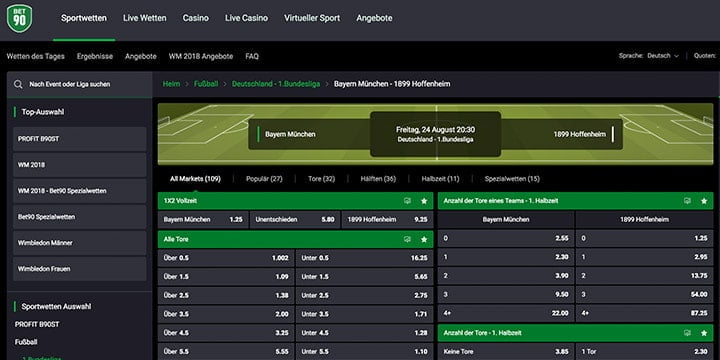This screenshot has width=720, height=360.
Task: Switch to Live Casino
Action: pos(246,18)
